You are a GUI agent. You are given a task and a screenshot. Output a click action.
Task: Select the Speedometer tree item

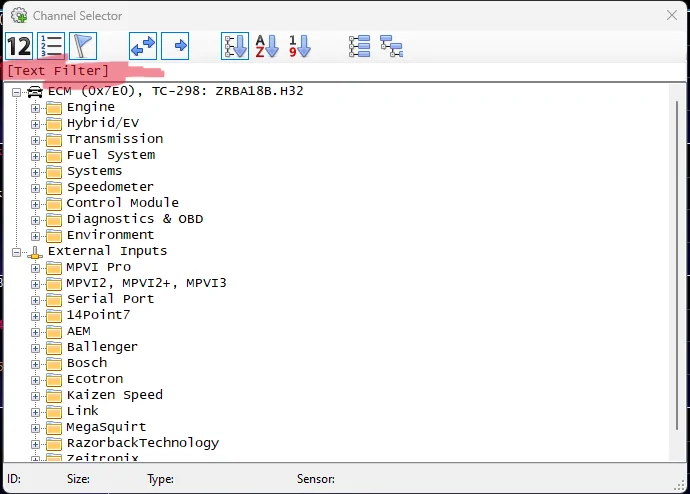click(110, 187)
